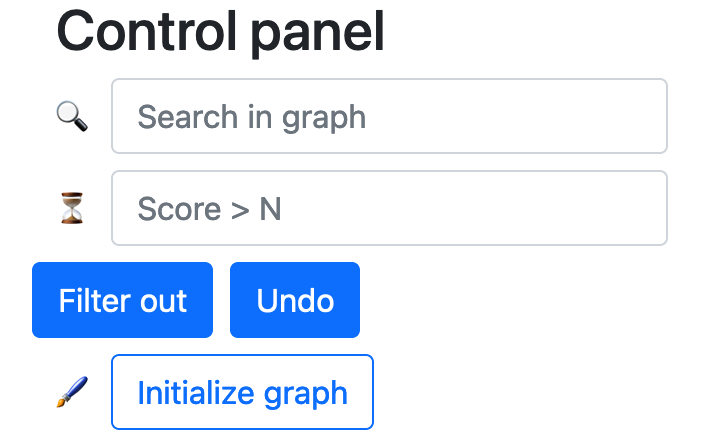Revert the last filter using Undo
The image size is (712, 438).
point(295,300)
